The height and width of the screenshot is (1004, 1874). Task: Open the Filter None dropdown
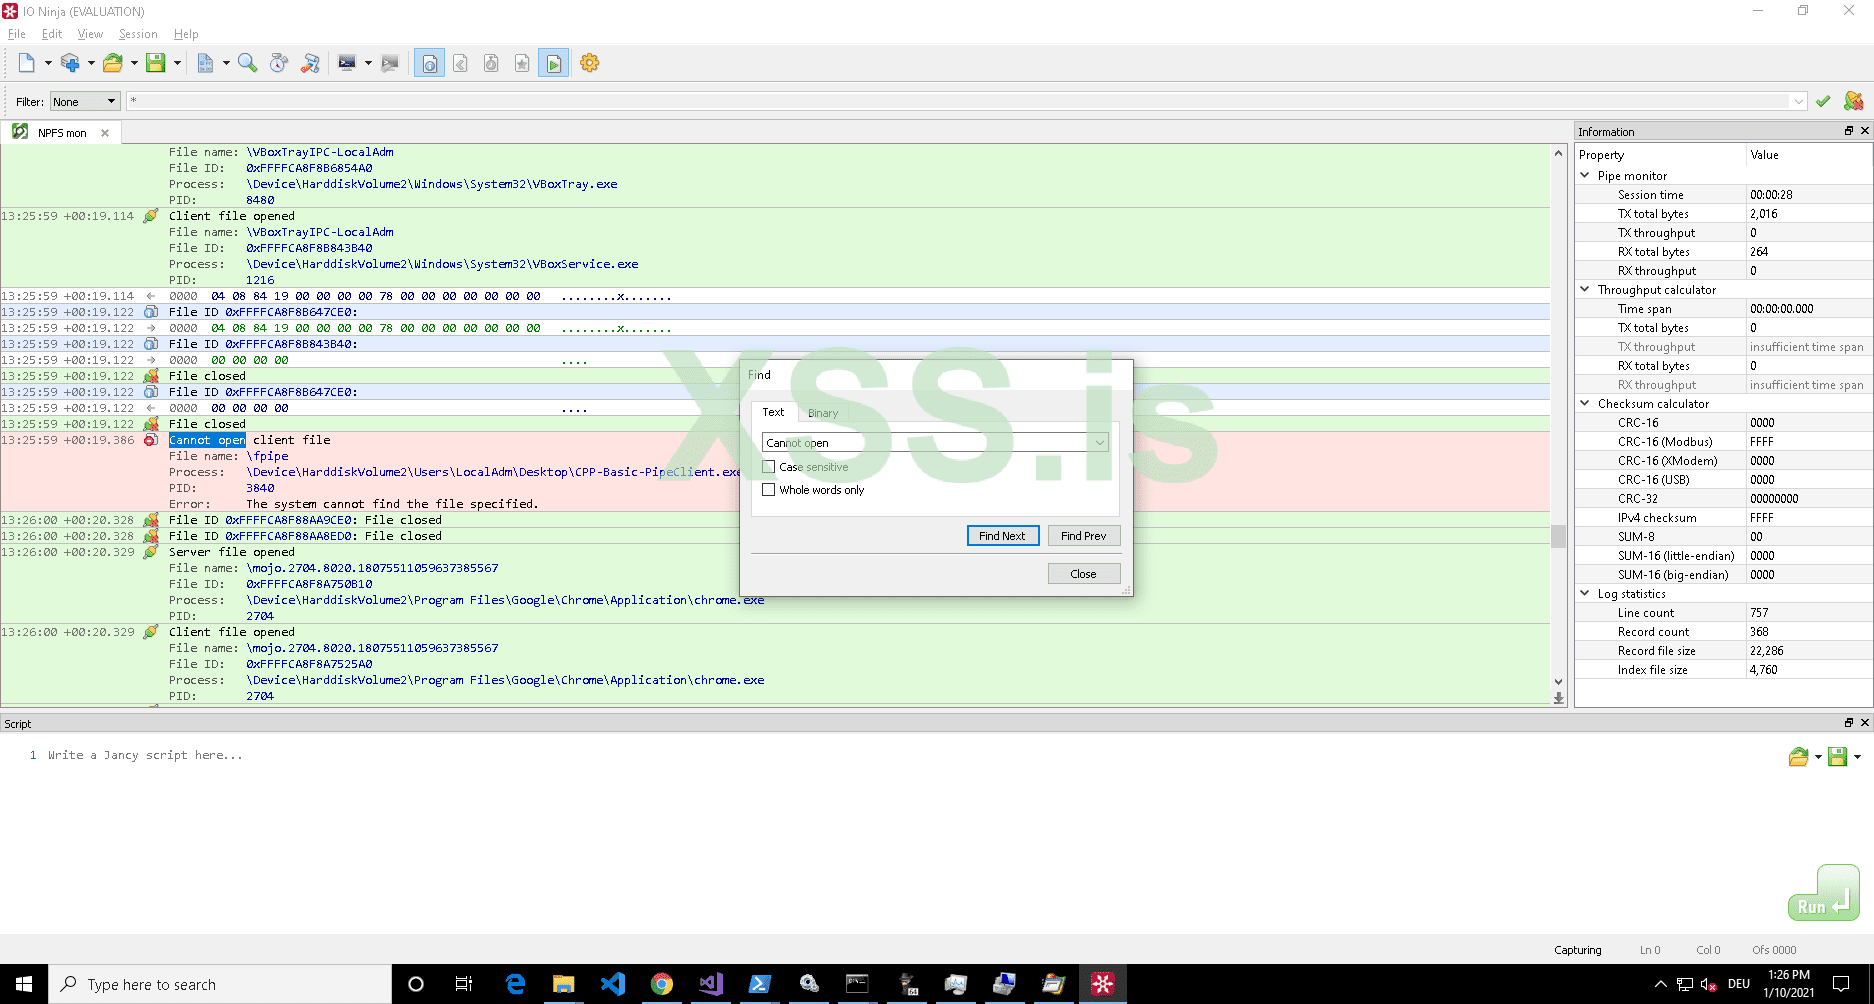click(x=85, y=101)
